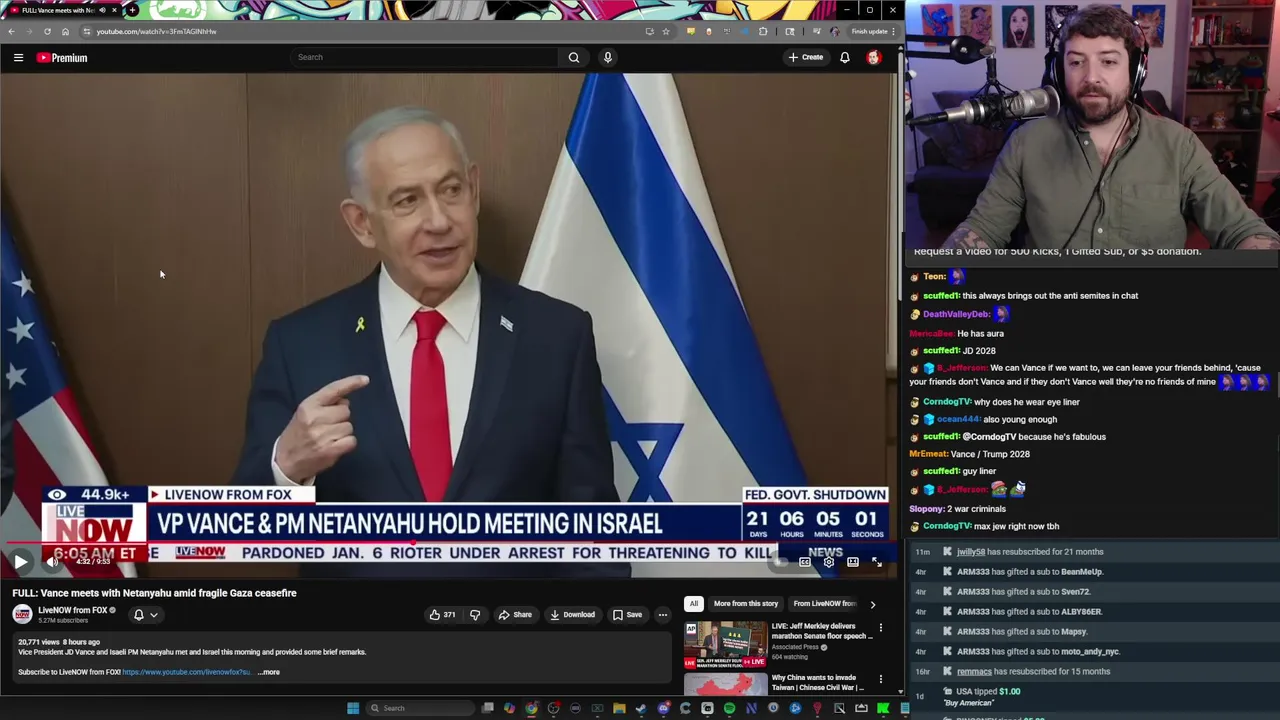This screenshot has width=1280, height=720.
Task: Open Why China wants to invade Taiwan video
Action: [x=818, y=682]
